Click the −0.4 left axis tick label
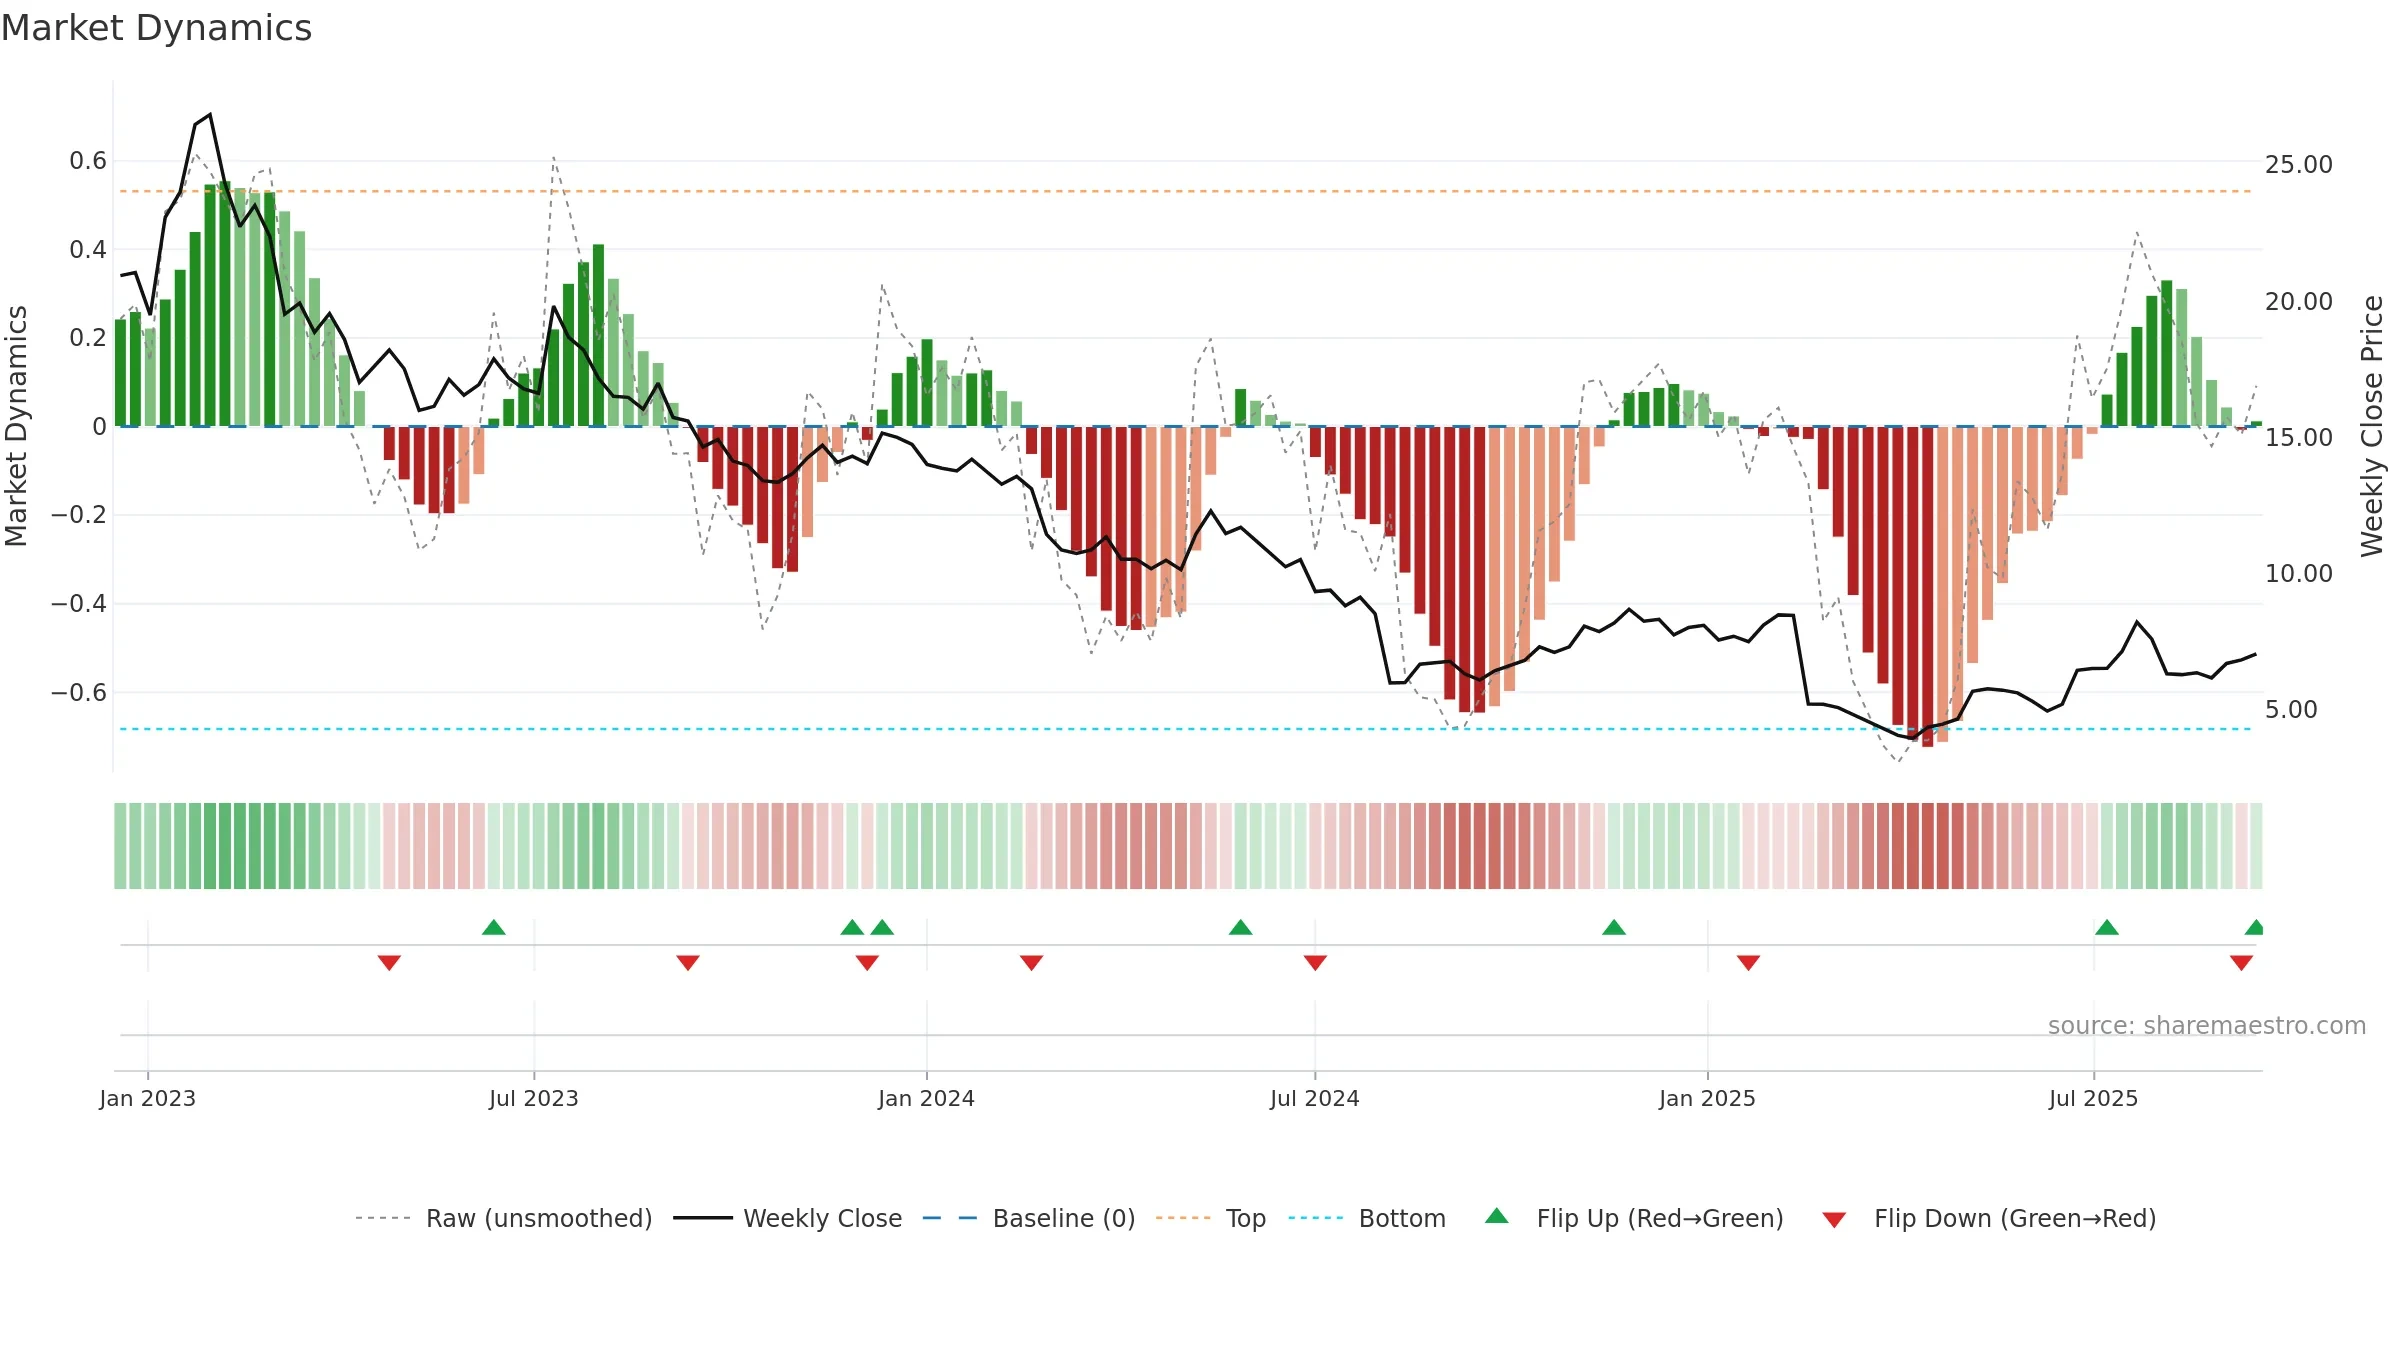This screenshot has height=1350, width=2400. click(79, 603)
